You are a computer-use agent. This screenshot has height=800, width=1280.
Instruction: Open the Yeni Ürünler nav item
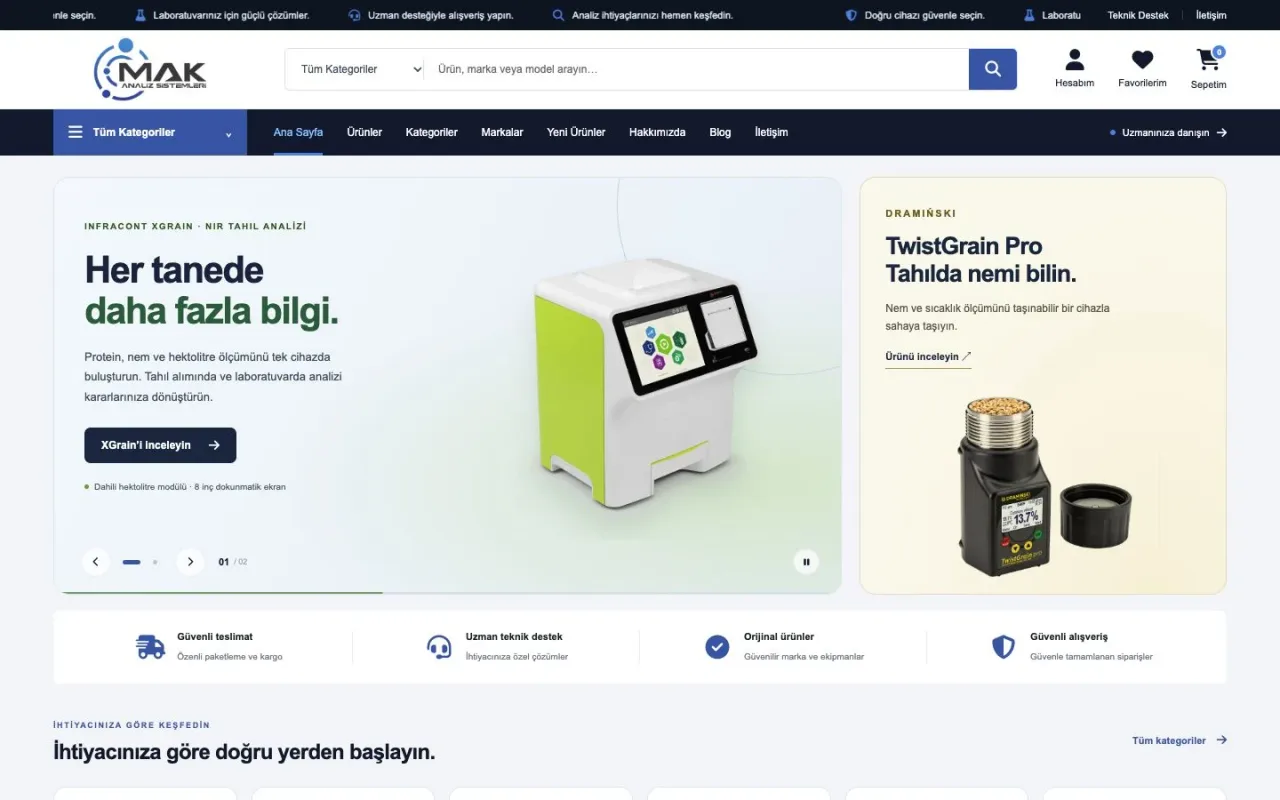[x=576, y=132]
